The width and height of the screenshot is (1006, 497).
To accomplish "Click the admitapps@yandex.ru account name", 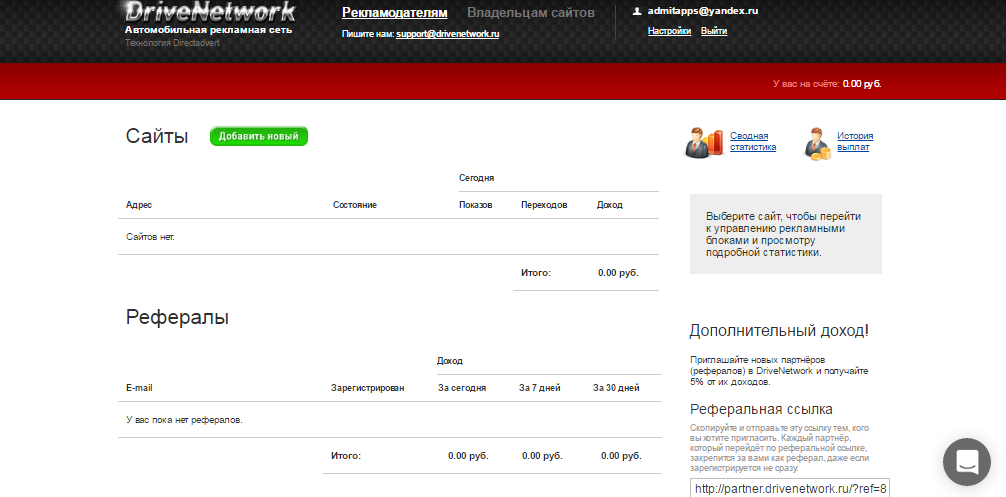I will (x=703, y=11).
